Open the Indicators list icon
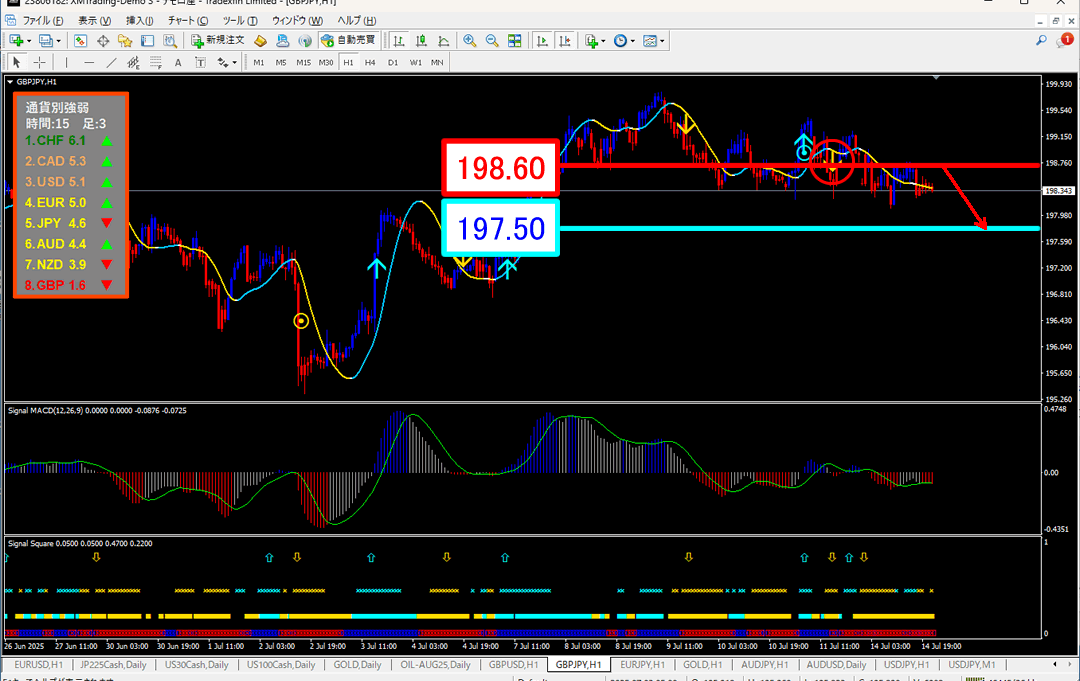 591,41
